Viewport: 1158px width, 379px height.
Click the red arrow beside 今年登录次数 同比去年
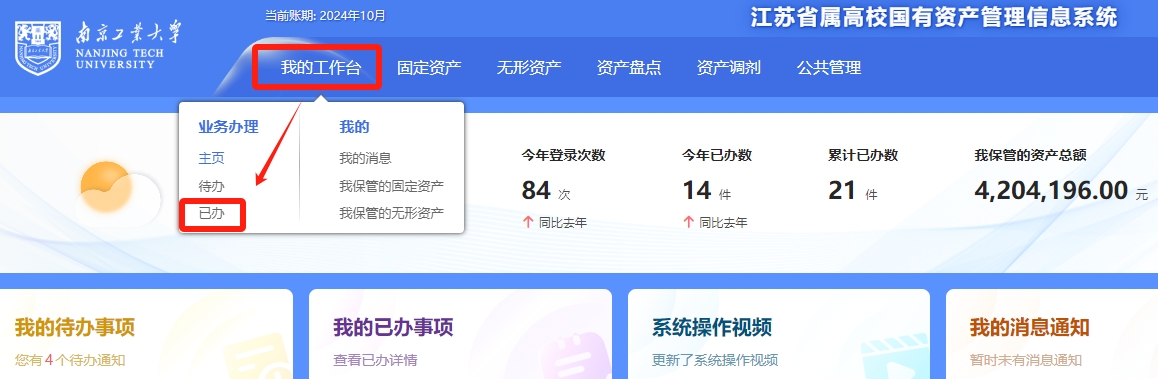click(x=528, y=222)
